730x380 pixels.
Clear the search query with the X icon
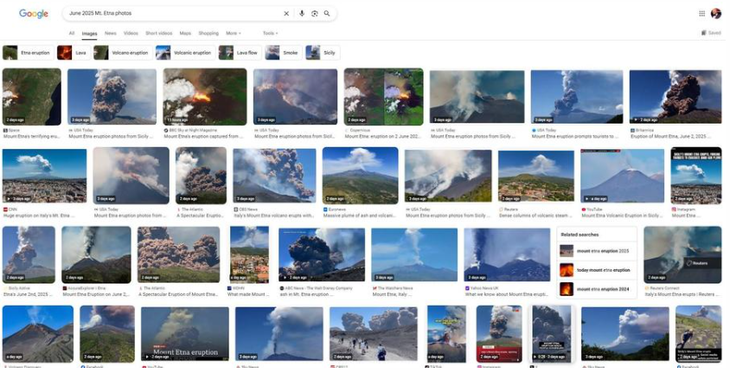(286, 14)
